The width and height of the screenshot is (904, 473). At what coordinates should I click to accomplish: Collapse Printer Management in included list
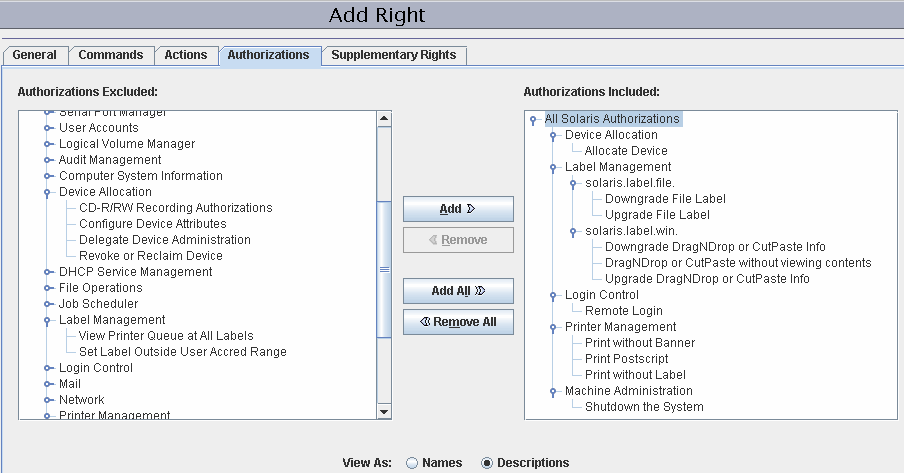click(x=553, y=327)
